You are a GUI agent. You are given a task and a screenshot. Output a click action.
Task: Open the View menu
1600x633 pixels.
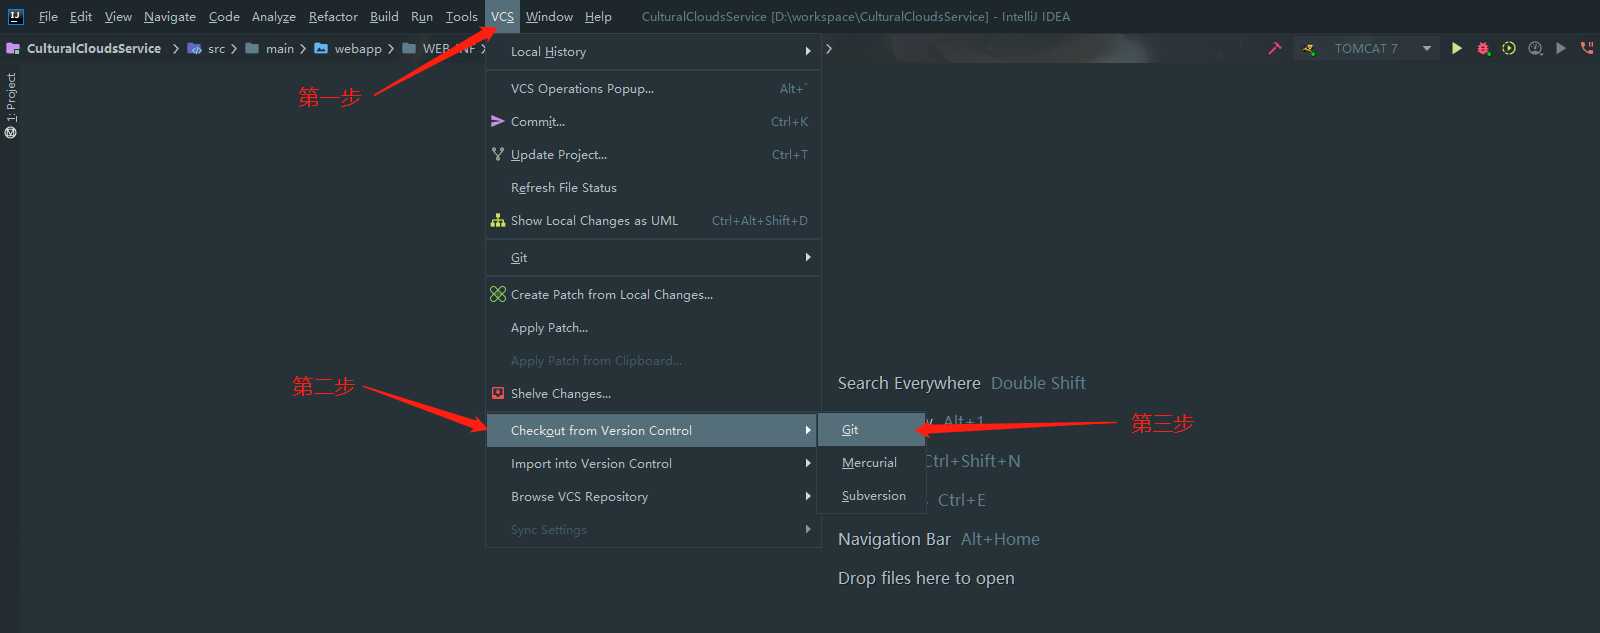pos(118,16)
